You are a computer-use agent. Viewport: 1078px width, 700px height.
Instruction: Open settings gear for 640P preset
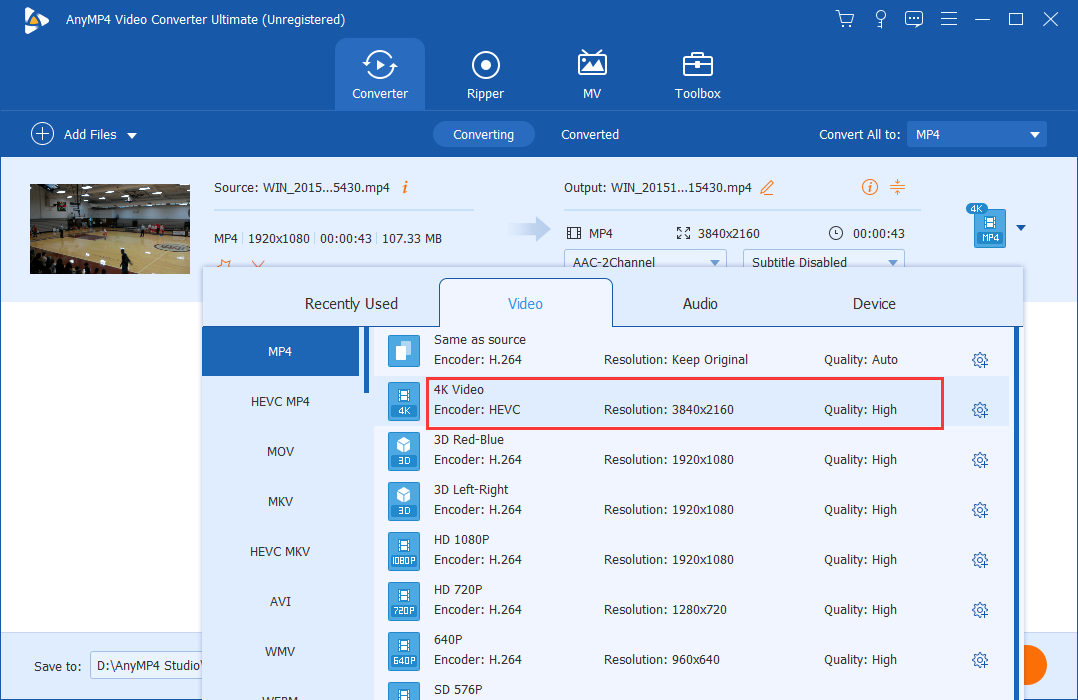(980, 660)
